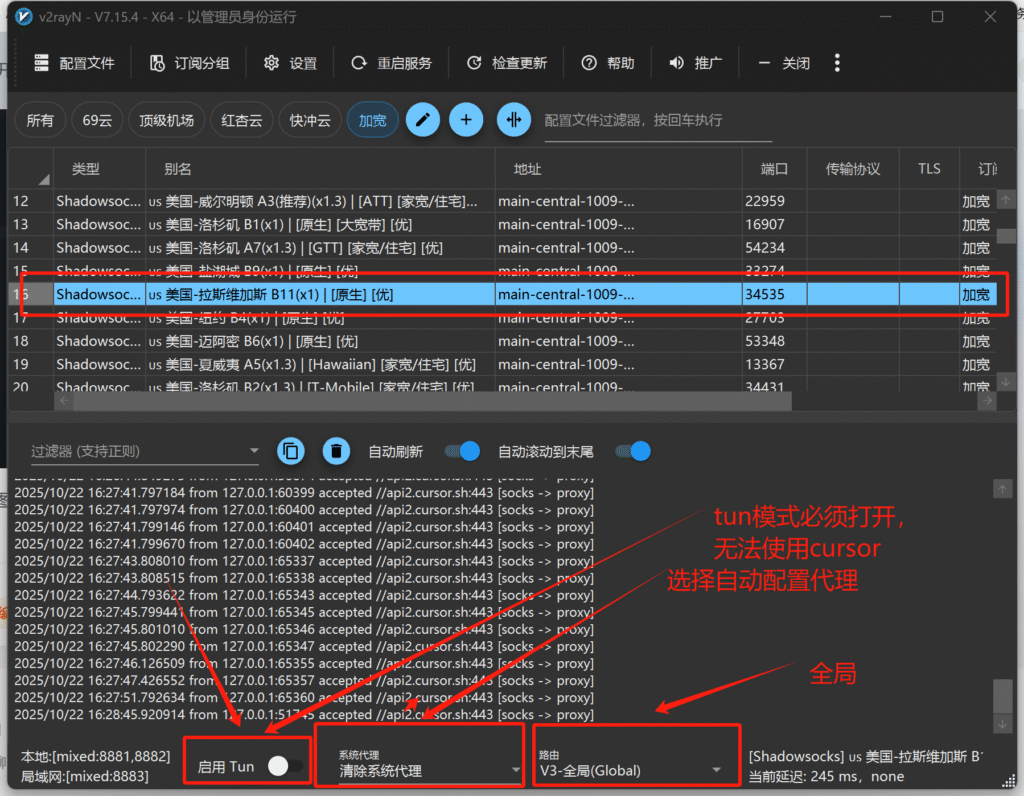
Task: Click the speed test icon beside plus
Action: pos(513,119)
